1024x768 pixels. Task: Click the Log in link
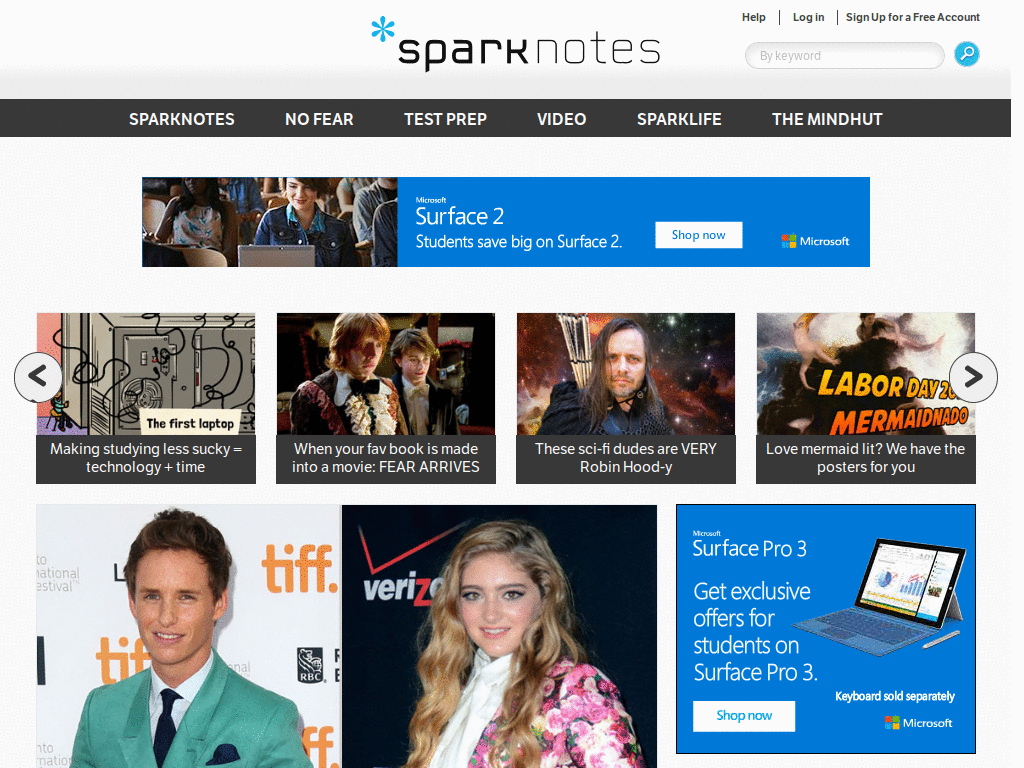(808, 17)
